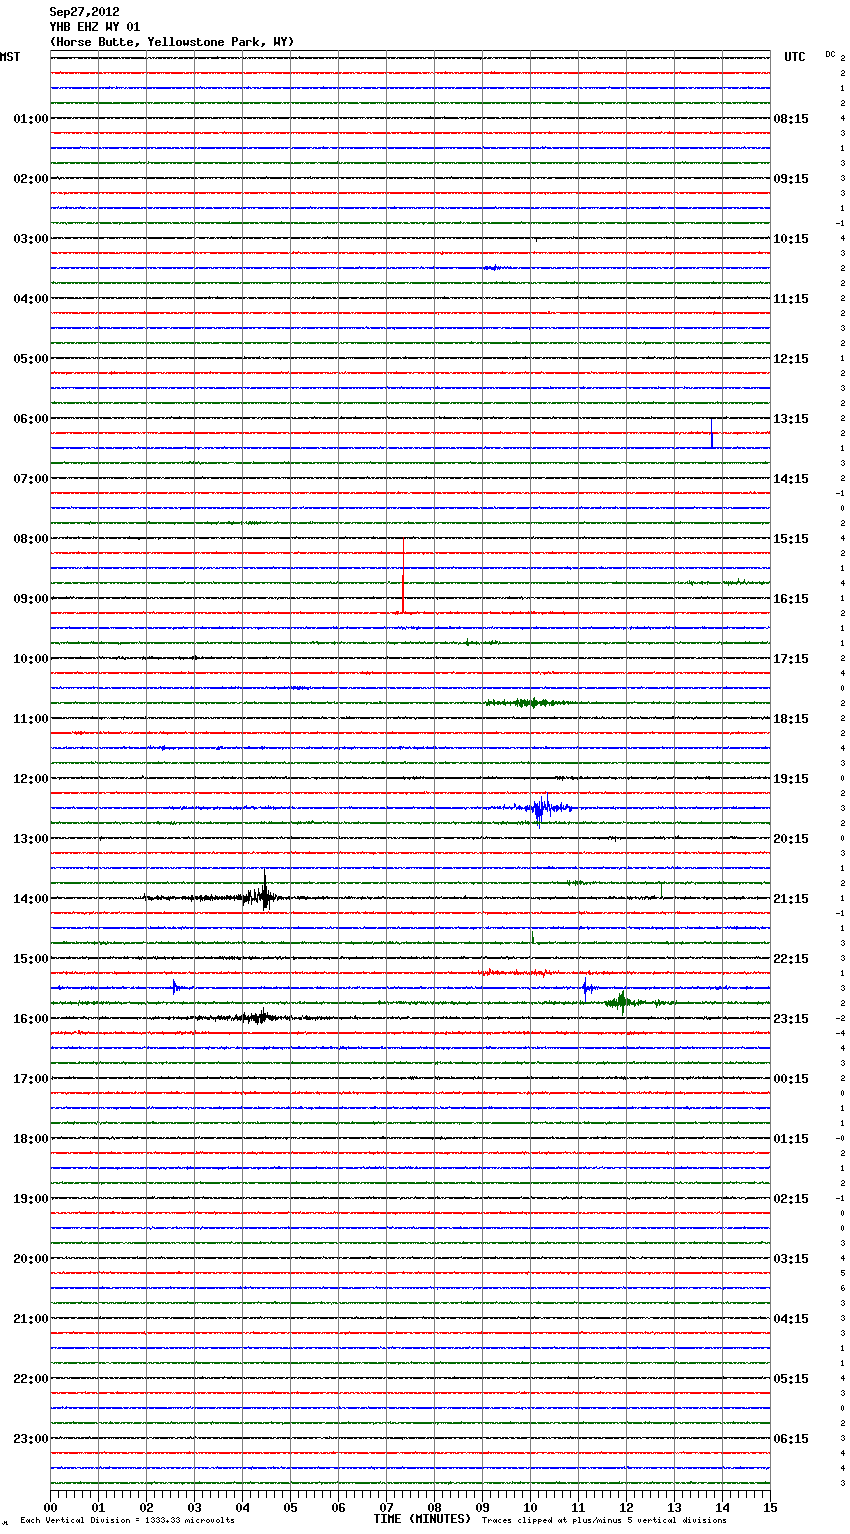Viewport: 850px width, 1534px height.
Task: Click bottom axis minute tick label 07
Action: pos(386,1507)
